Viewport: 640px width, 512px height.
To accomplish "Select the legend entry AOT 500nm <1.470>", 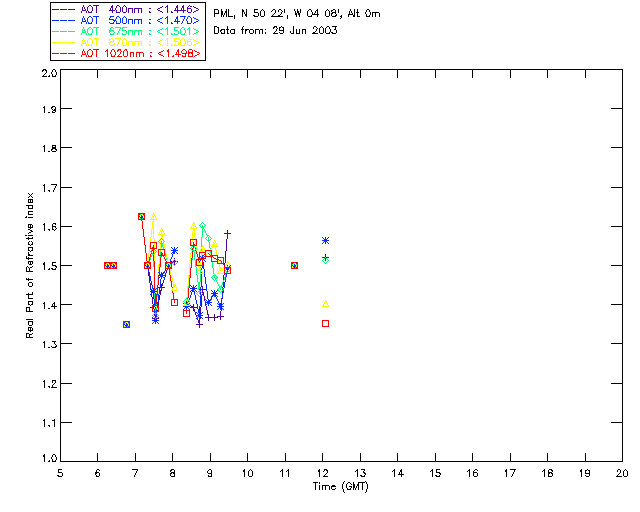I will point(126,20).
